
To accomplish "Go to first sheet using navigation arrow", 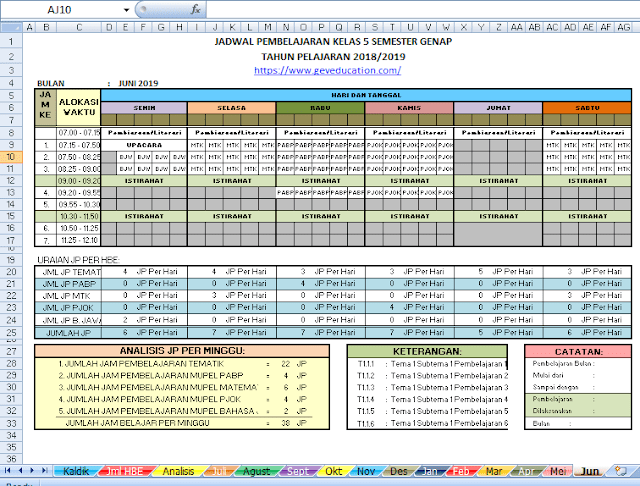I will click(7, 470).
